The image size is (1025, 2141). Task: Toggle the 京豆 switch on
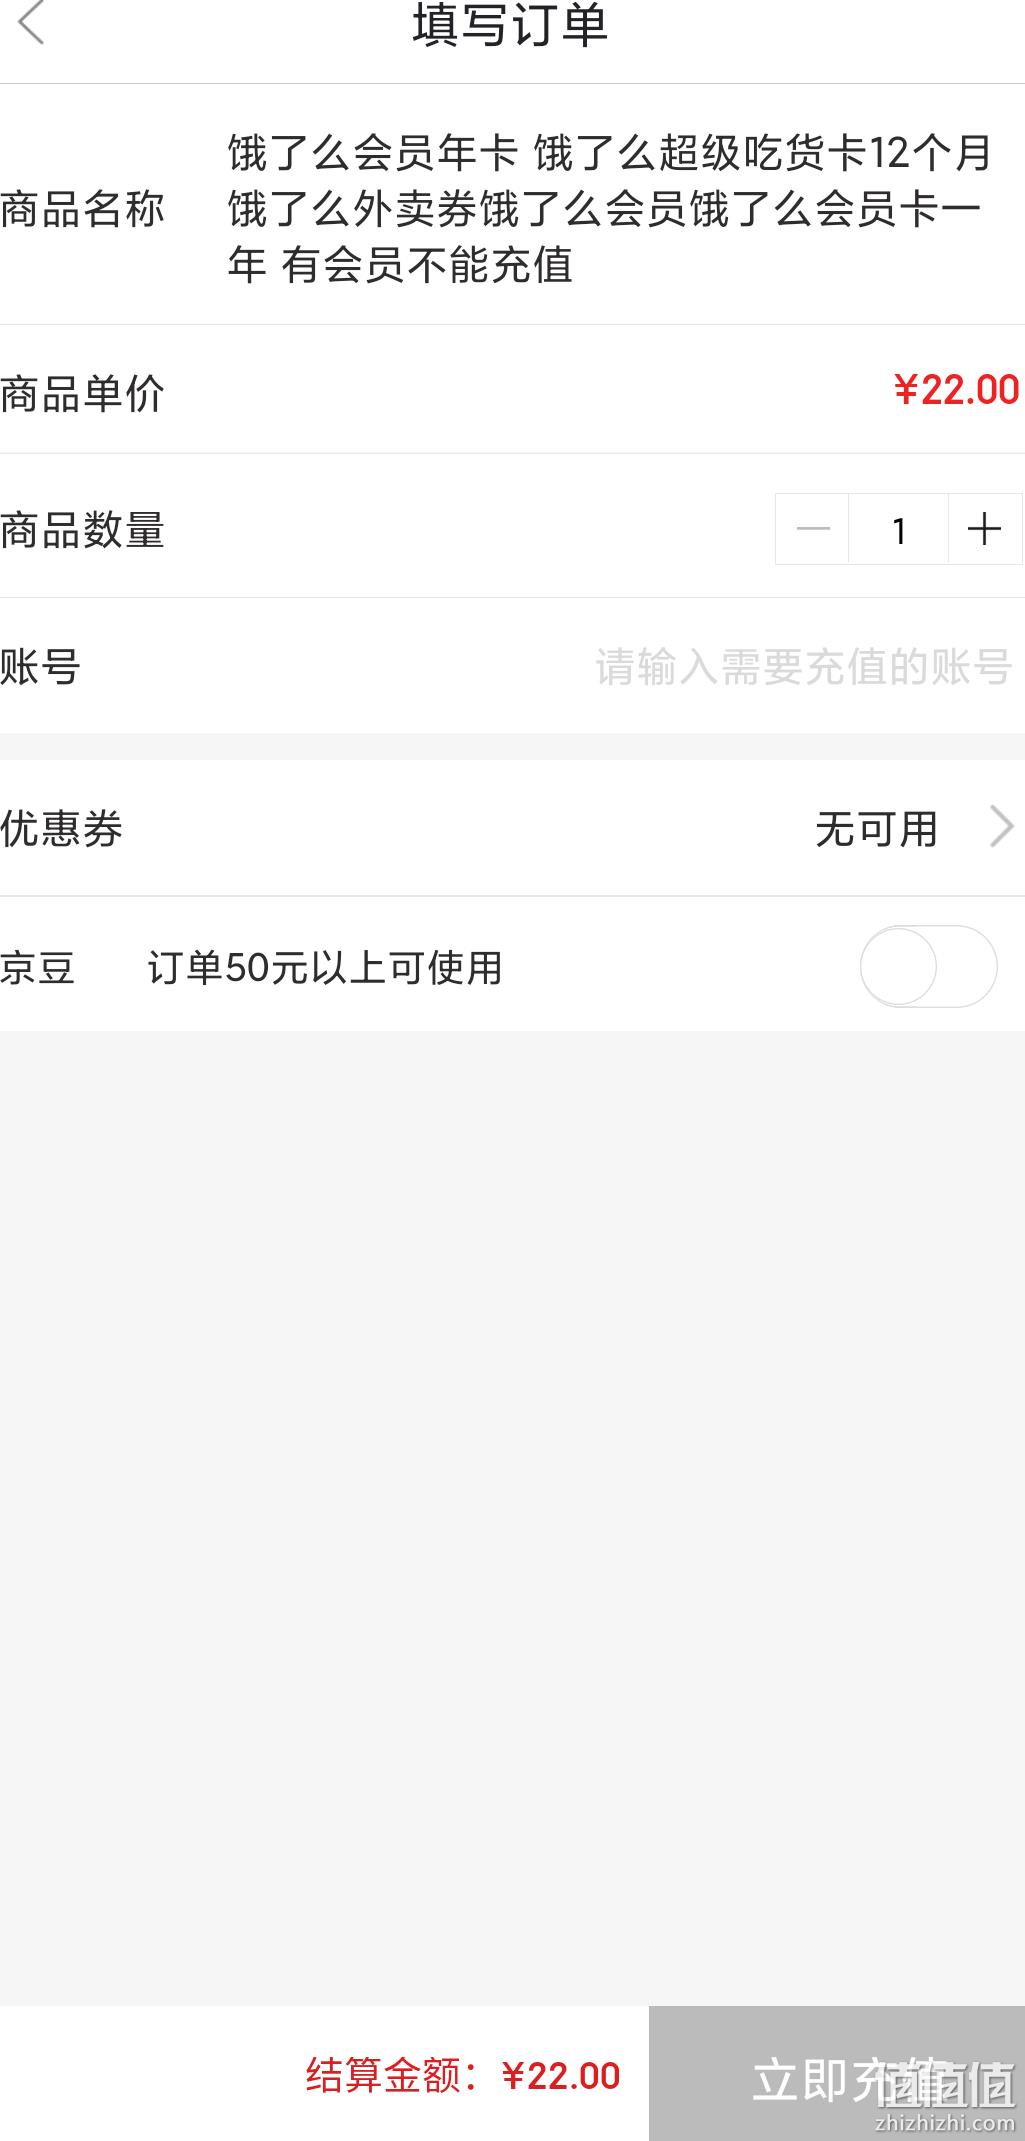(x=929, y=966)
